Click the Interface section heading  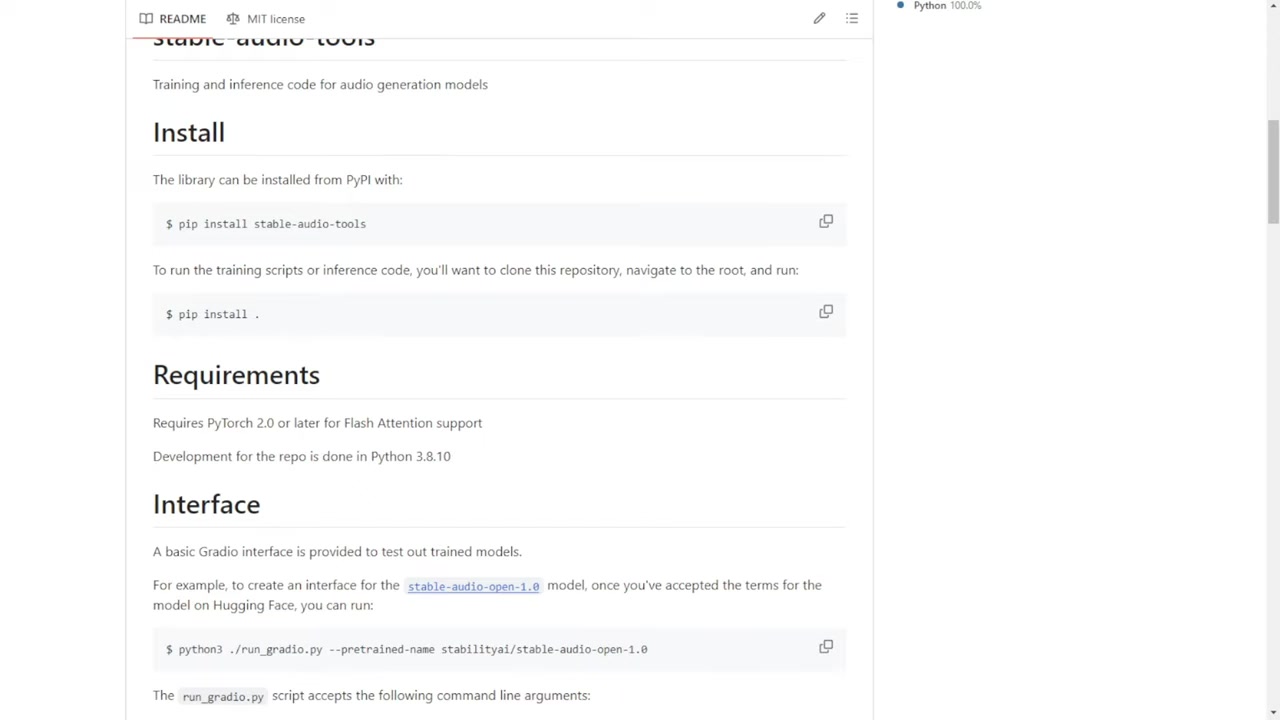206,505
